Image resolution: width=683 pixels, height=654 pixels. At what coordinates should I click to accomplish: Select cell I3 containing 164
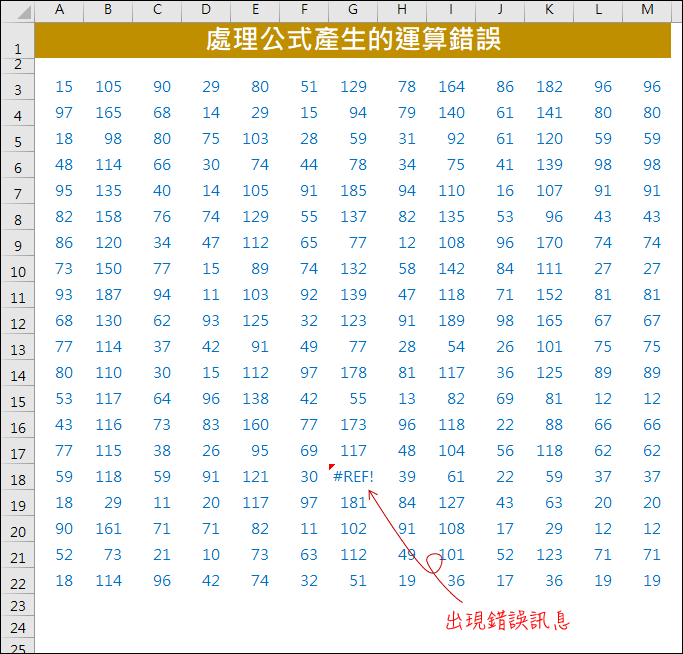coord(451,87)
